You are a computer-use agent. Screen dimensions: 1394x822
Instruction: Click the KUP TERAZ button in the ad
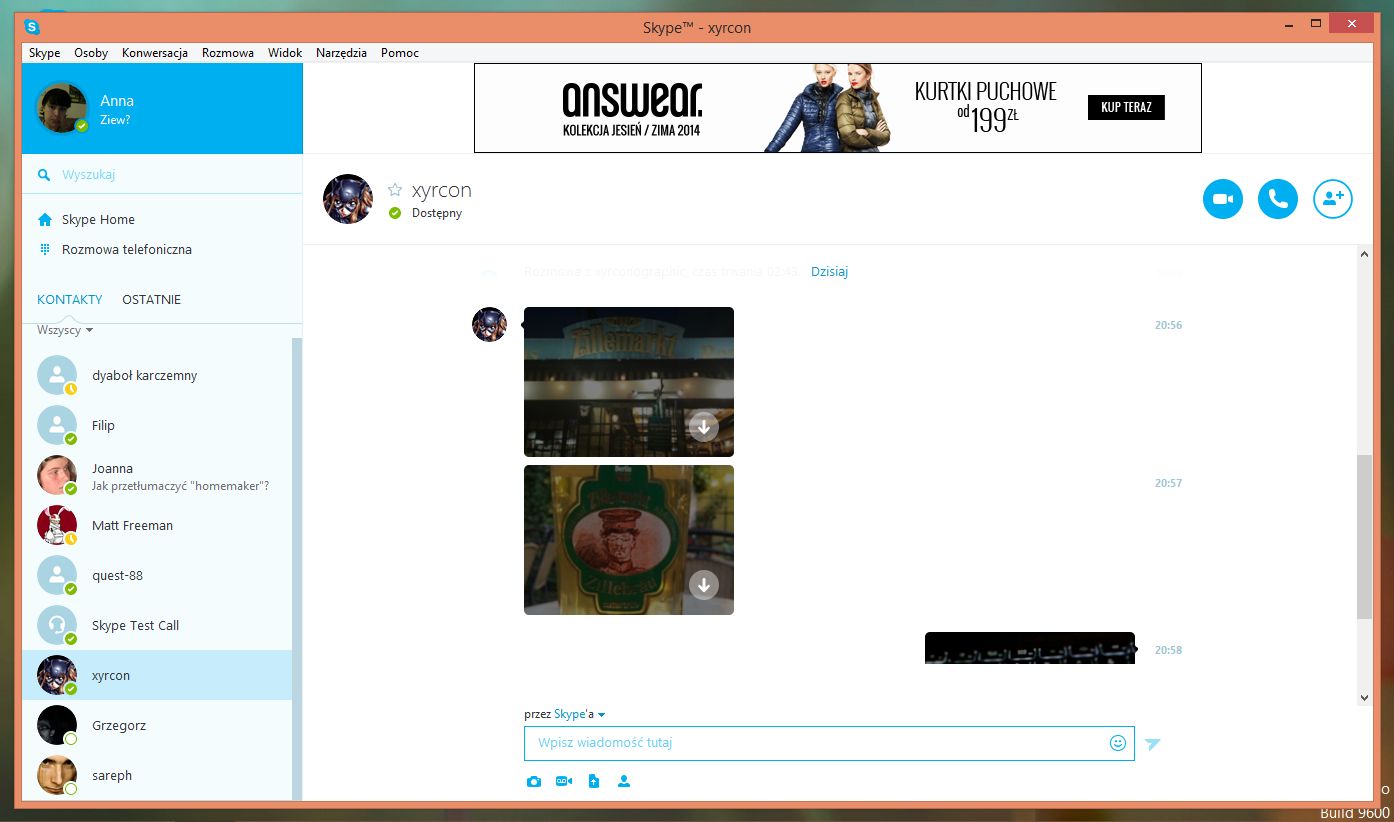(x=1126, y=107)
